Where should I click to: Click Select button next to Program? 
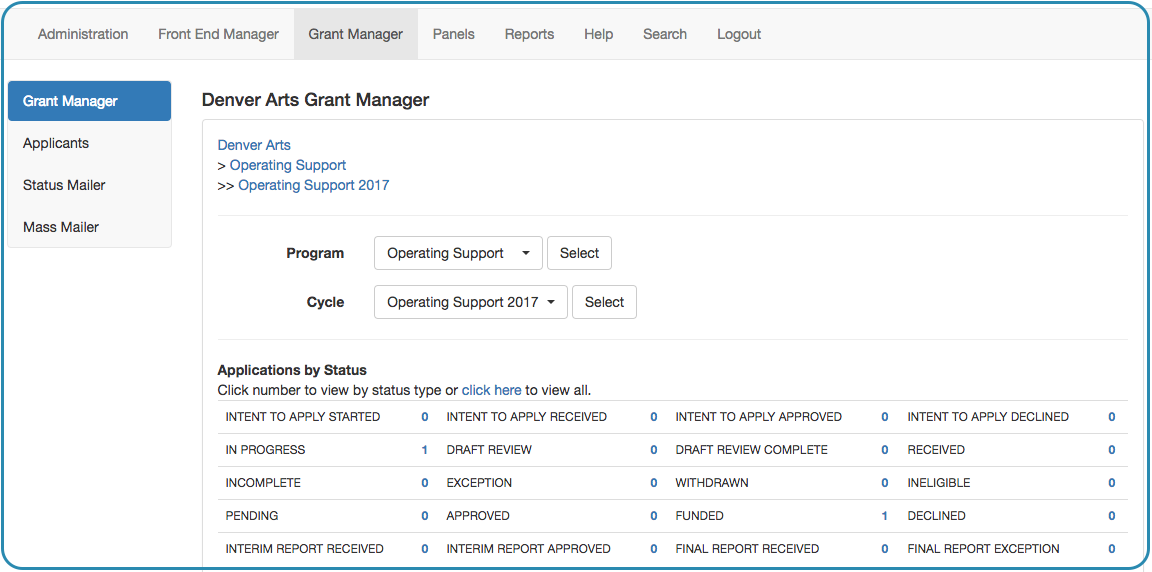[580, 253]
